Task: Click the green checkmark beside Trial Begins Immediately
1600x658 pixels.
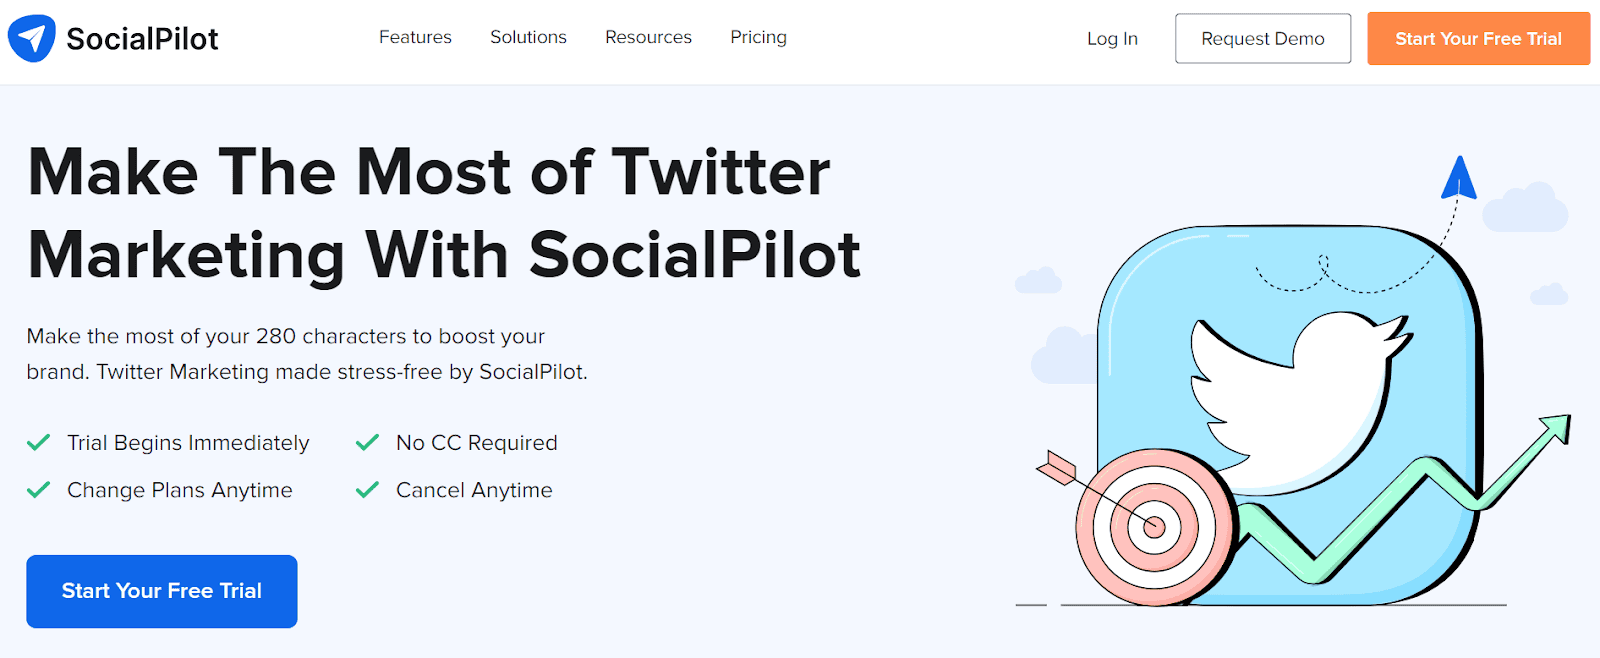Action: point(39,442)
